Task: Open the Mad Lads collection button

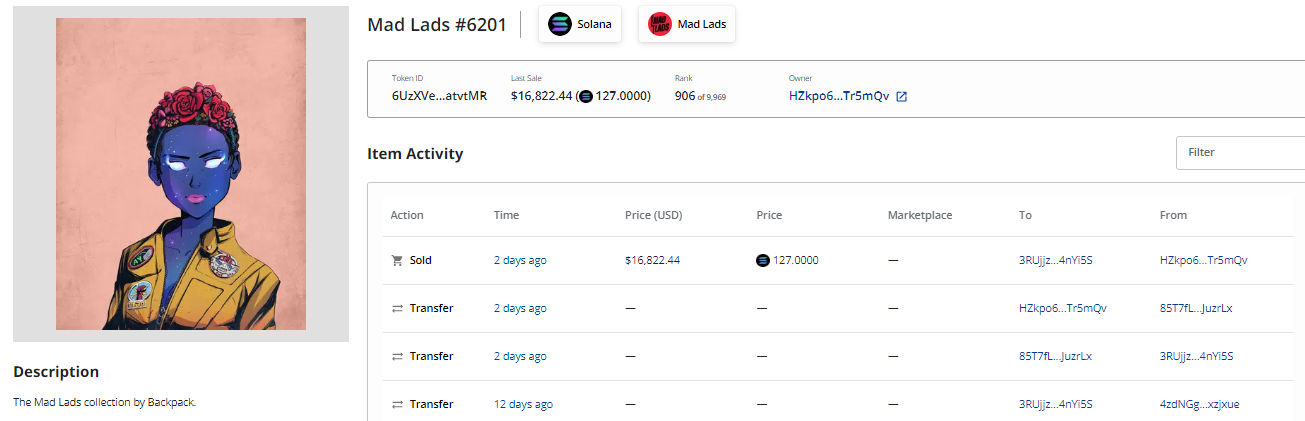Action: point(687,24)
